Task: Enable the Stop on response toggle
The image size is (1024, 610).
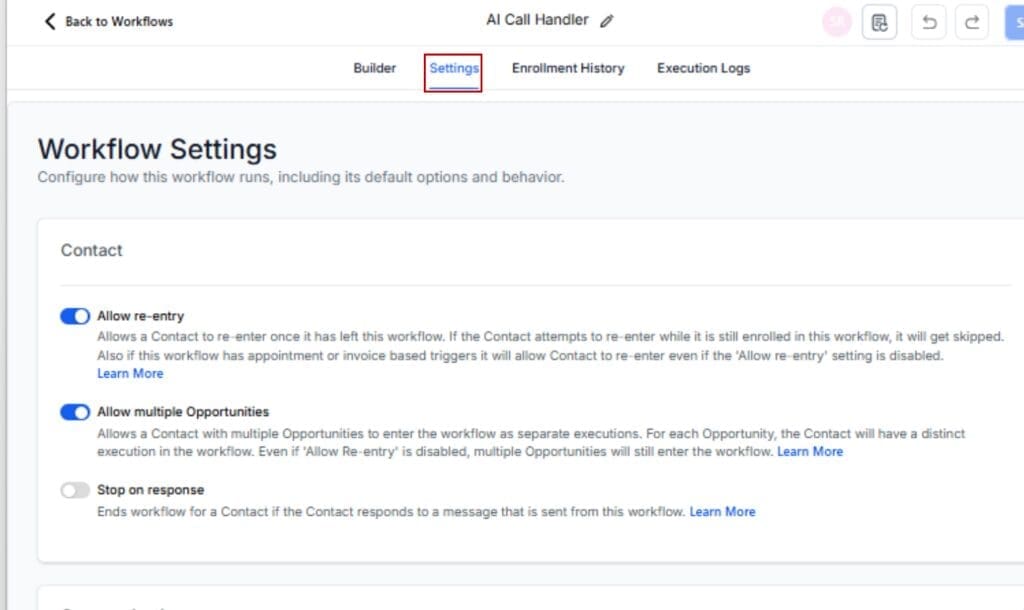Action: pos(75,490)
